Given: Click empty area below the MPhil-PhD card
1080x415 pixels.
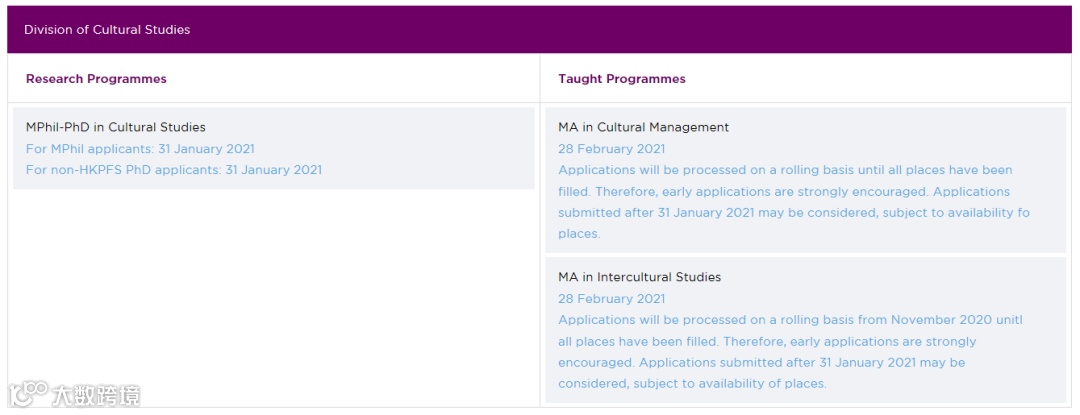Looking at the screenshot, I should click(x=270, y=300).
